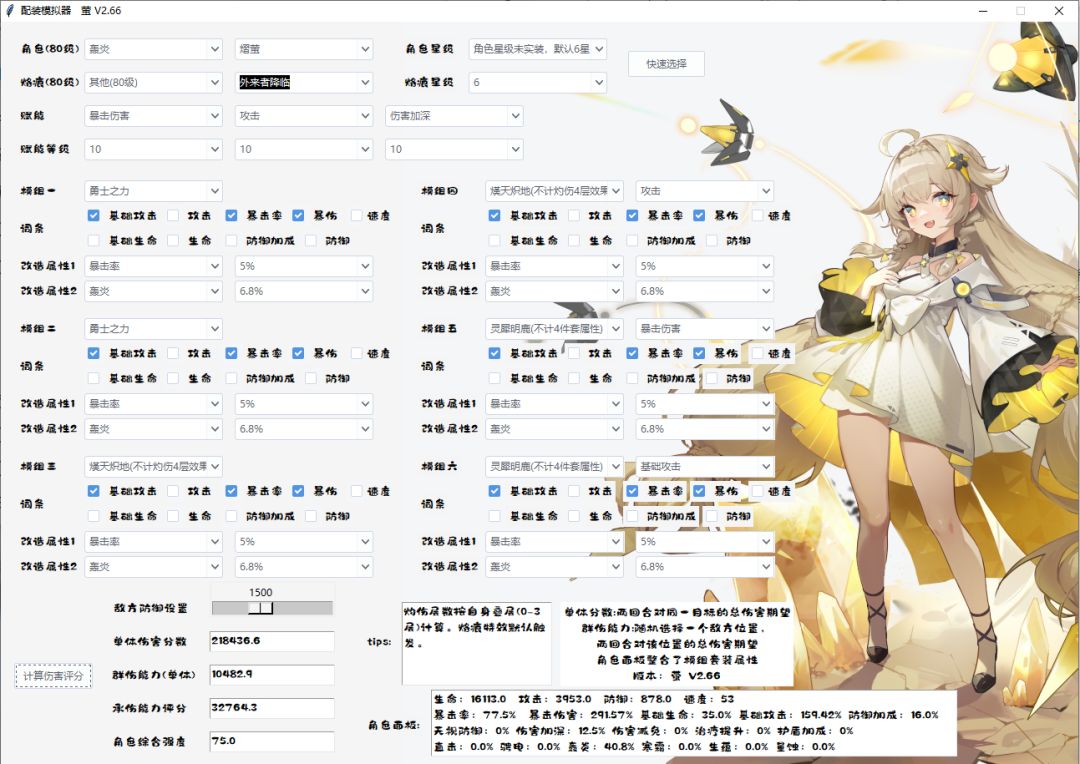The image size is (1080, 764).
Task: Open the 模组六 set dropdown showing 灵犀明鹿
Action: click(554, 466)
